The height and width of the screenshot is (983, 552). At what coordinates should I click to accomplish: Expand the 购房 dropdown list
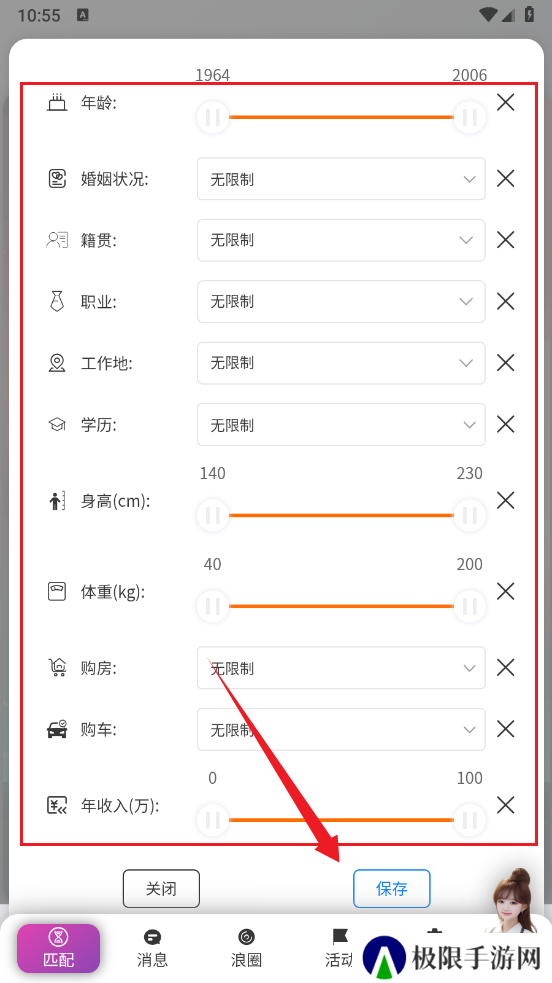point(341,668)
